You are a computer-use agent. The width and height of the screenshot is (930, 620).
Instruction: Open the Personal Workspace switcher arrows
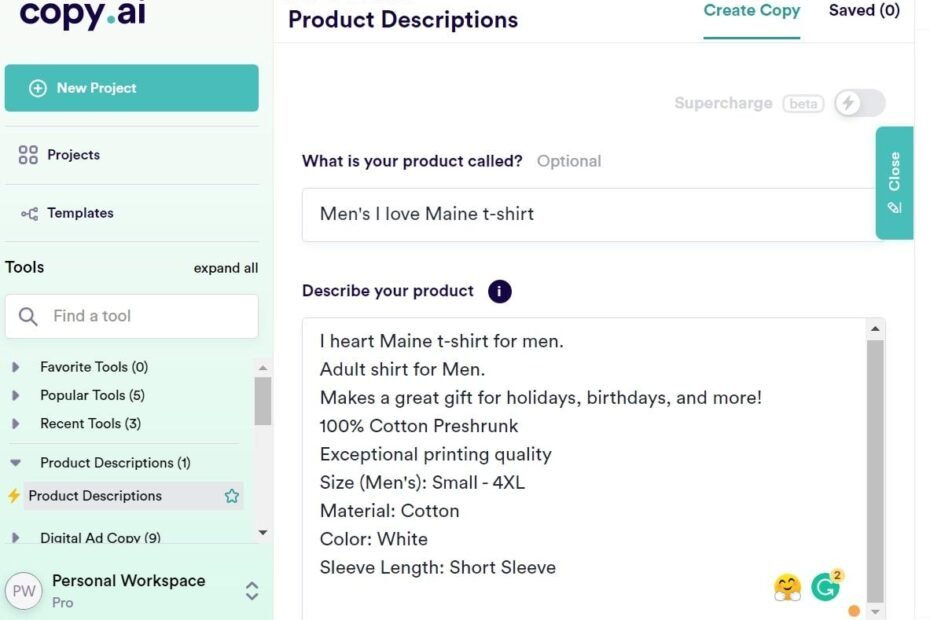[x=252, y=591]
